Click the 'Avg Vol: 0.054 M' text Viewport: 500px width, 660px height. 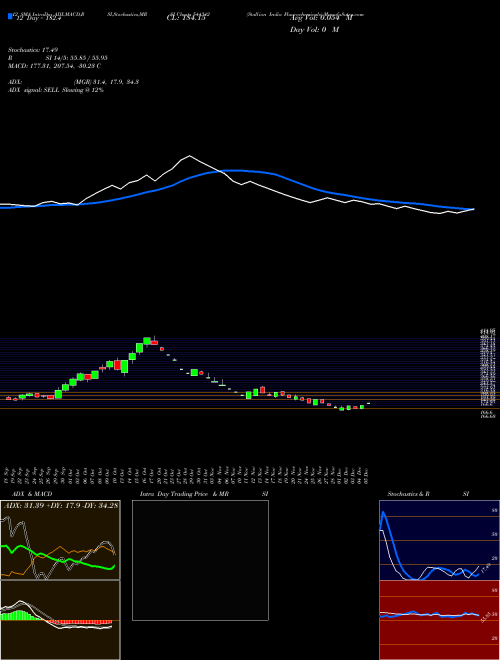pyautogui.click(x=321, y=18)
